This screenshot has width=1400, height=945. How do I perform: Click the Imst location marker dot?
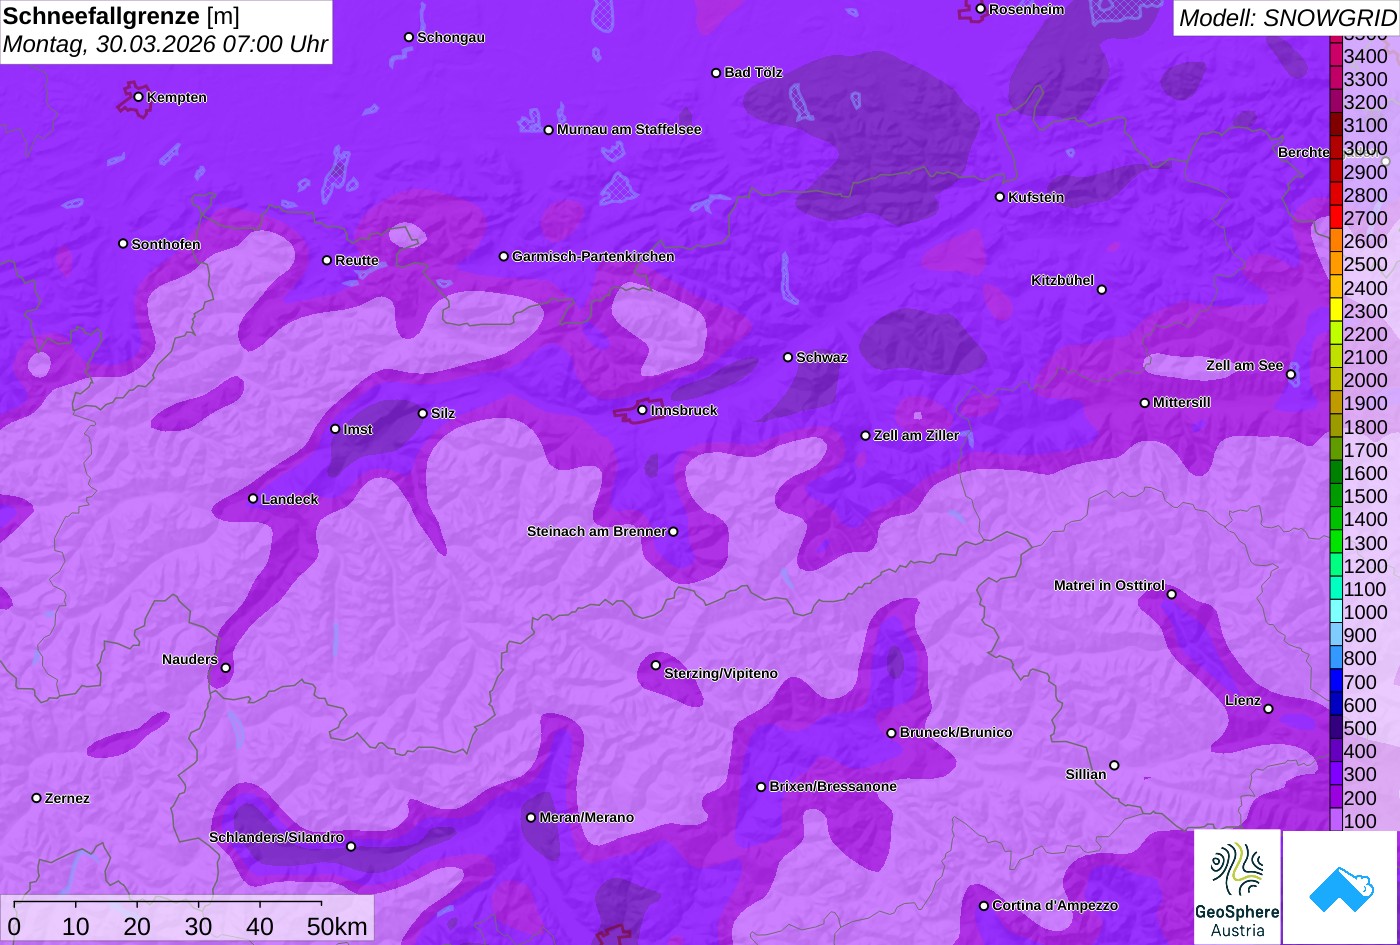pos(334,429)
